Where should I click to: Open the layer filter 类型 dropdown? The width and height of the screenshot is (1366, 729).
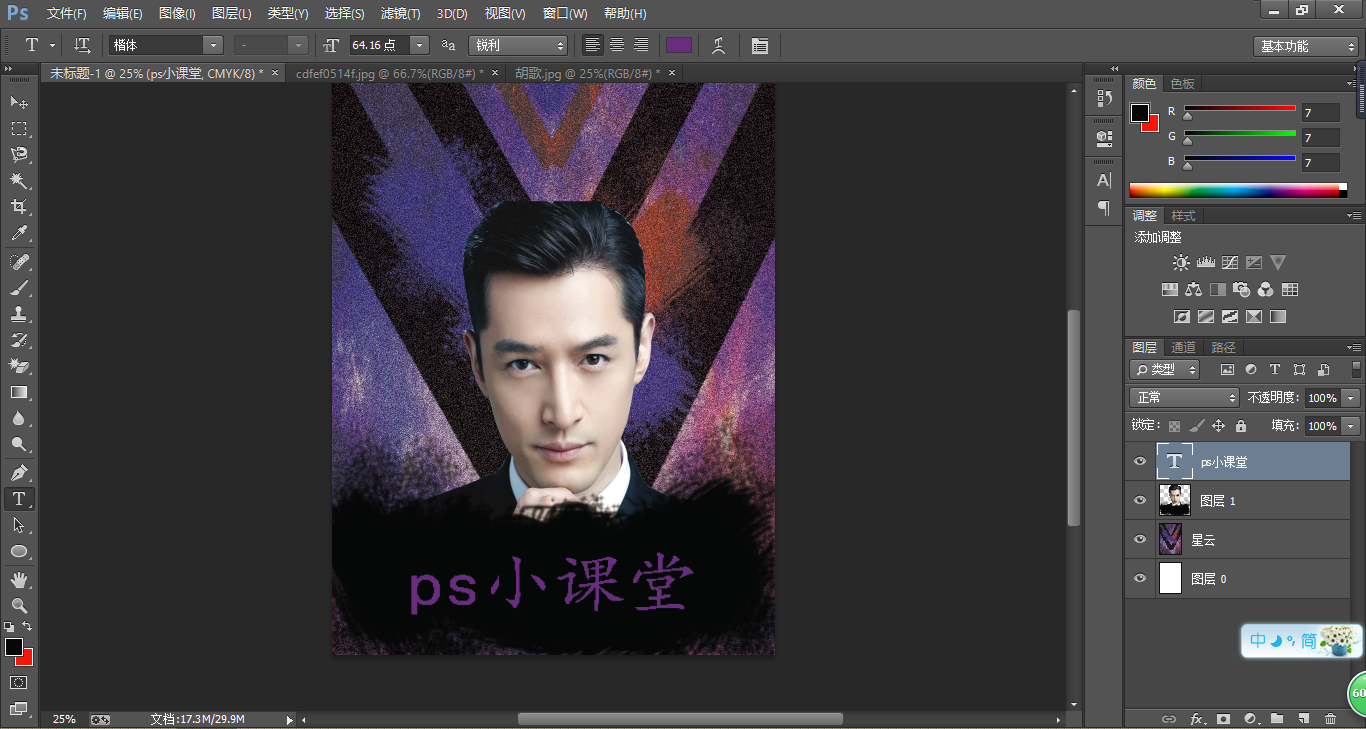pos(1164,369)
